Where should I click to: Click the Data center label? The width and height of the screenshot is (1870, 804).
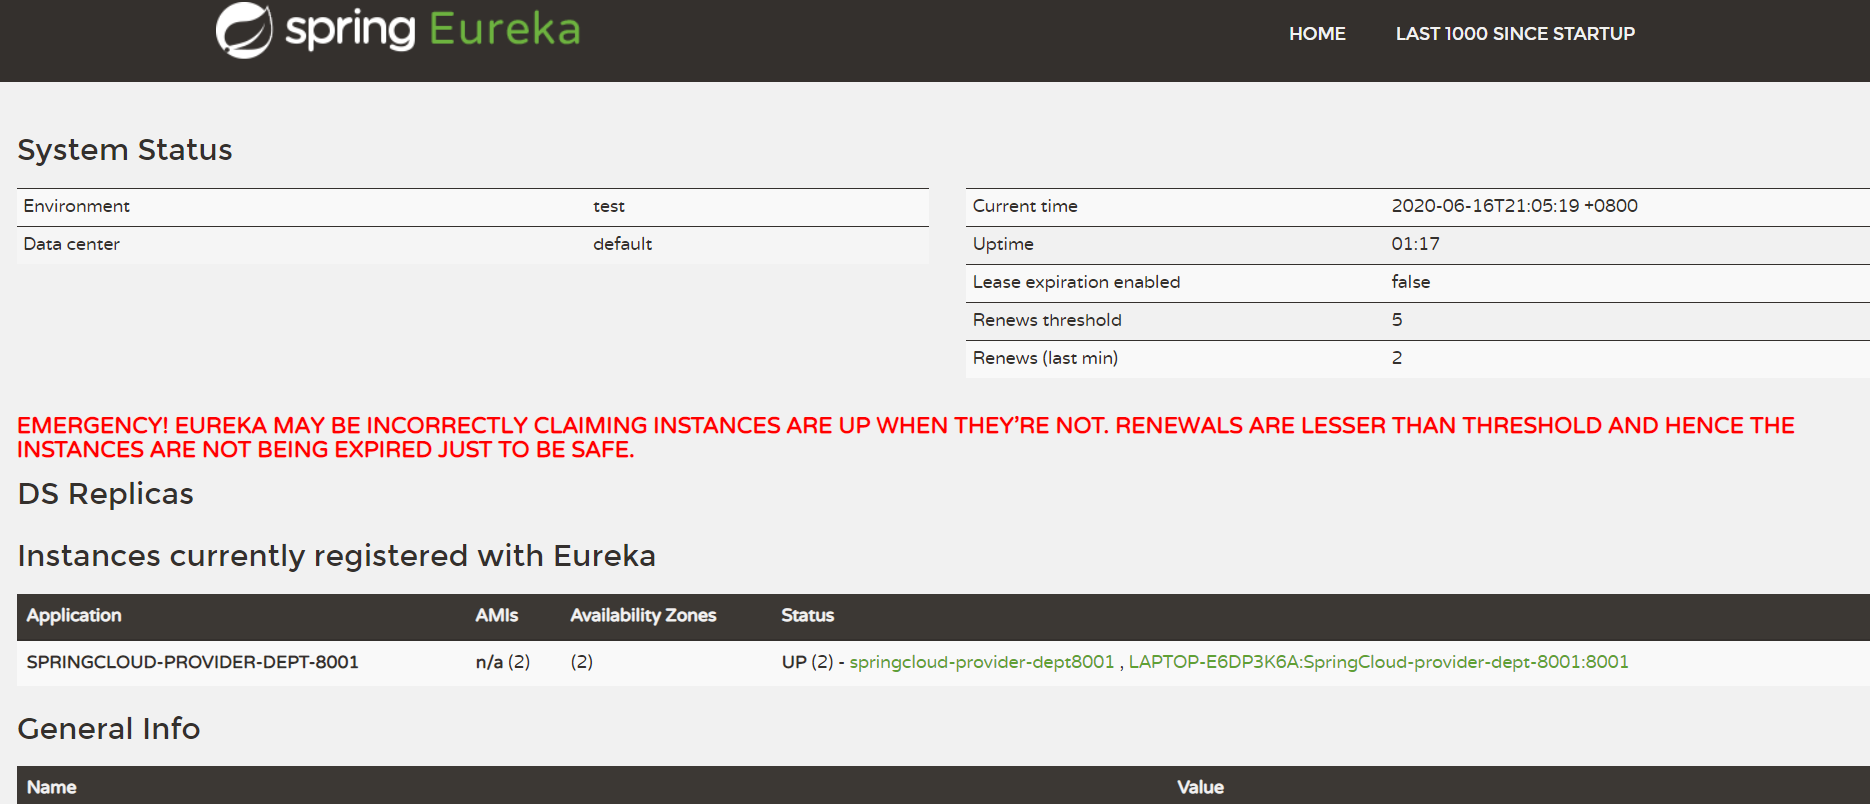coord(71,244)
